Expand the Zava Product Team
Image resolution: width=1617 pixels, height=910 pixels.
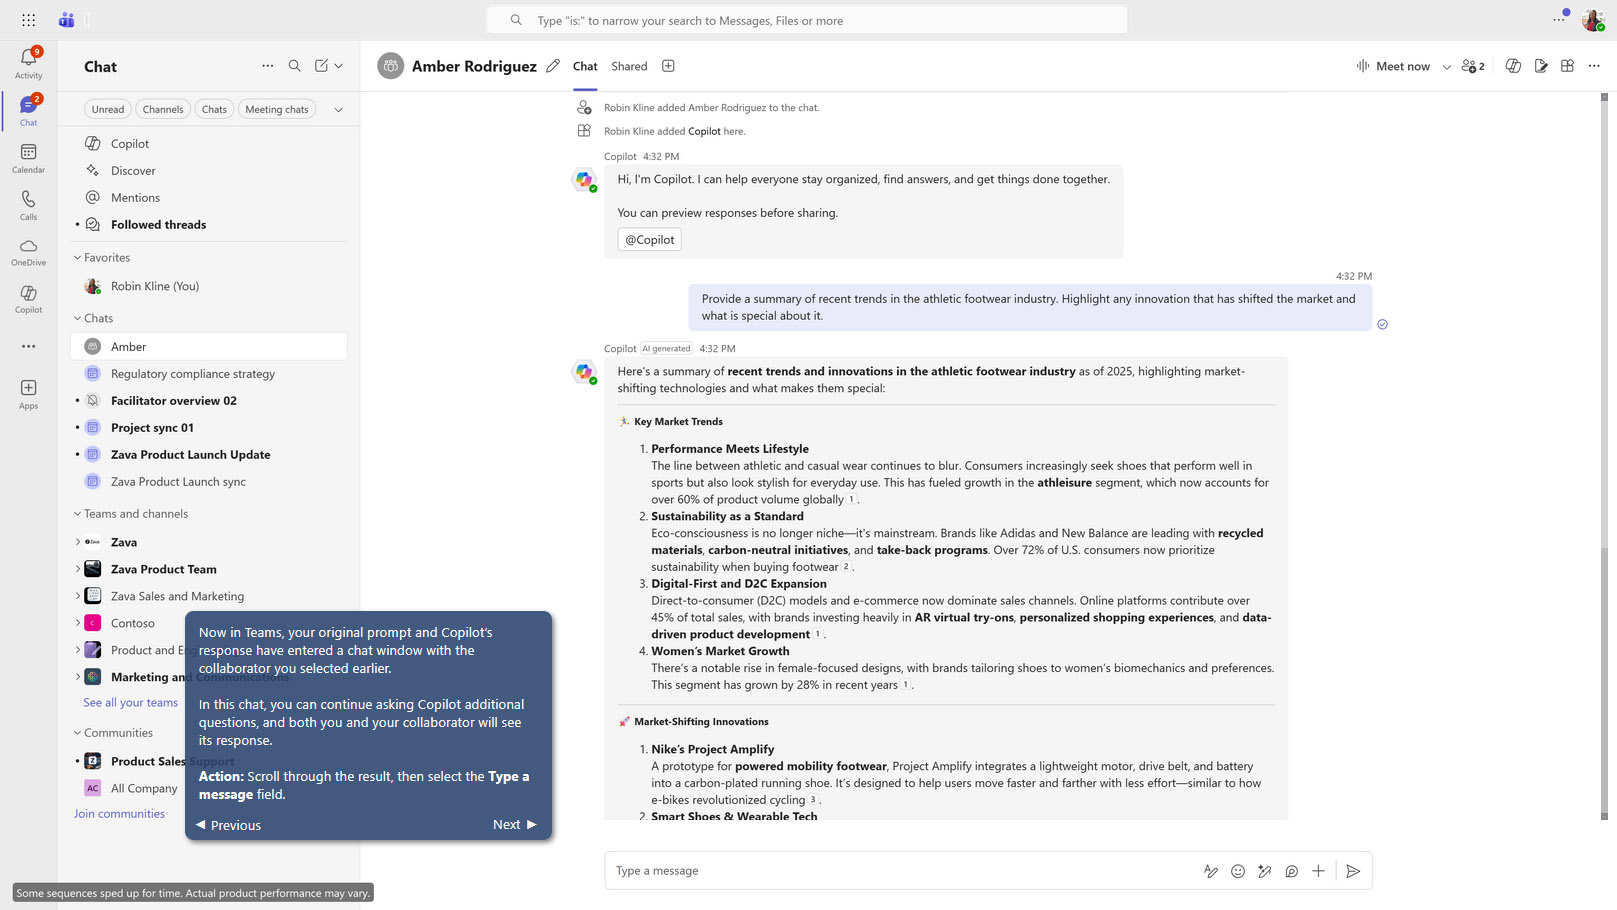click(x=78, y=568)
